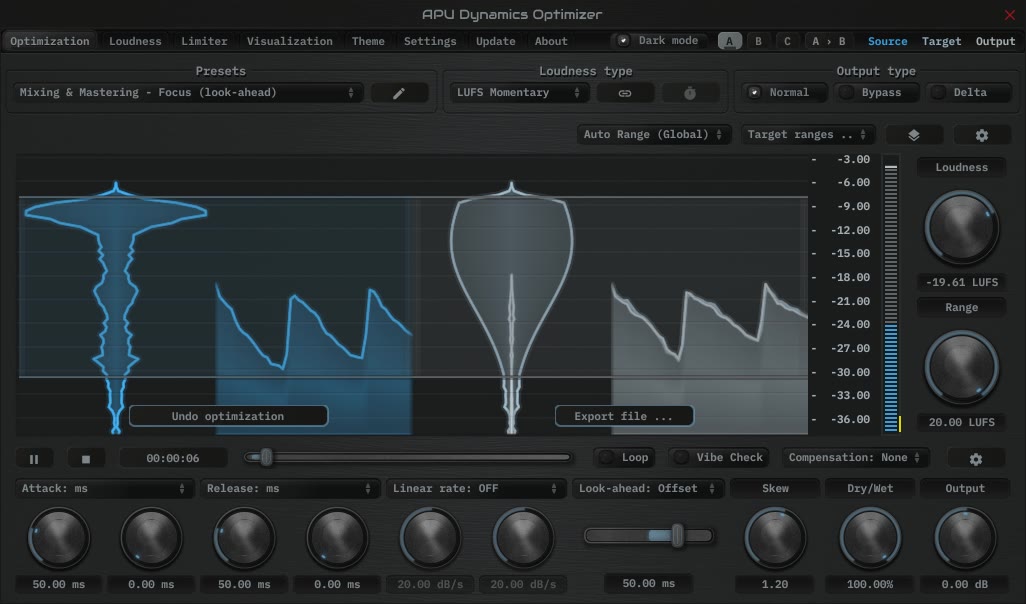Click the -19.61 LUFS value field
Image resolution: width=1026 pixels, height=604 pixels.
pyautogui.click(x=961, y=282)
